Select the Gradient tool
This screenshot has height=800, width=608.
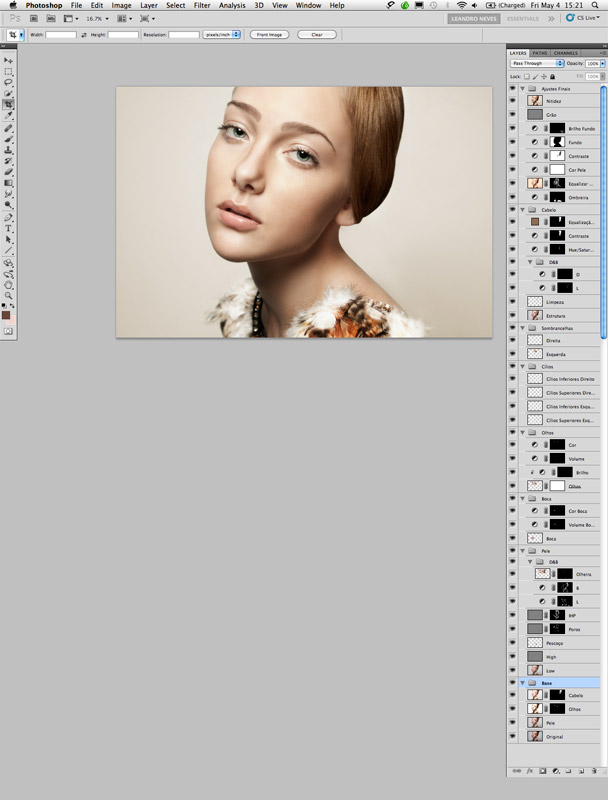[8, 183]
